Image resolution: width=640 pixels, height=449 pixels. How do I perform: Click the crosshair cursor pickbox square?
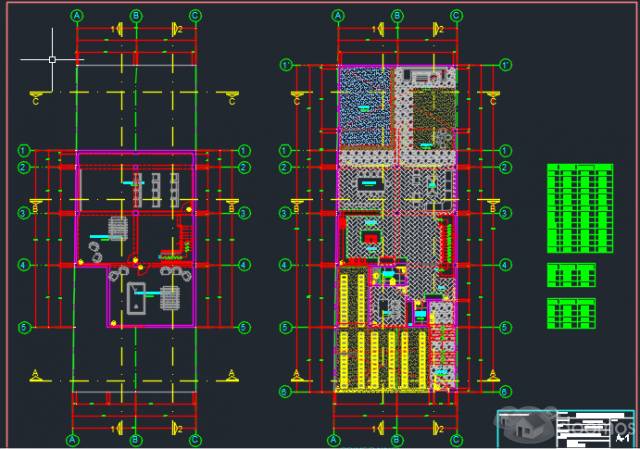(x=52, y=60)
